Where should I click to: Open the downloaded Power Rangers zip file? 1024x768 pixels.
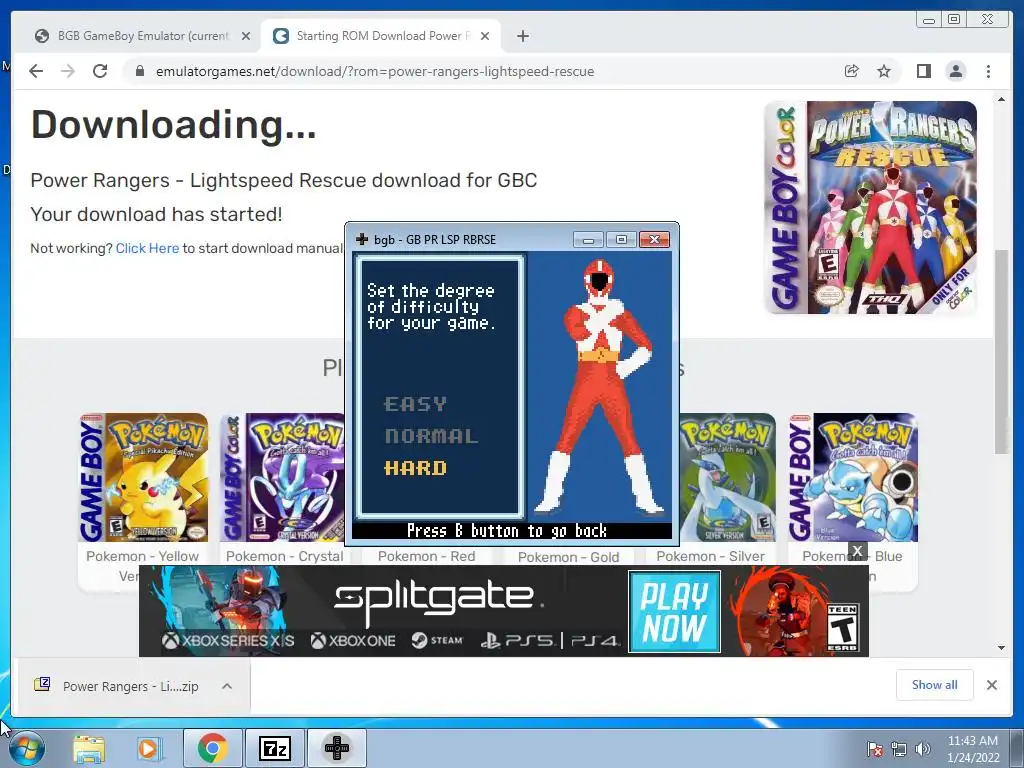(130, 686)
